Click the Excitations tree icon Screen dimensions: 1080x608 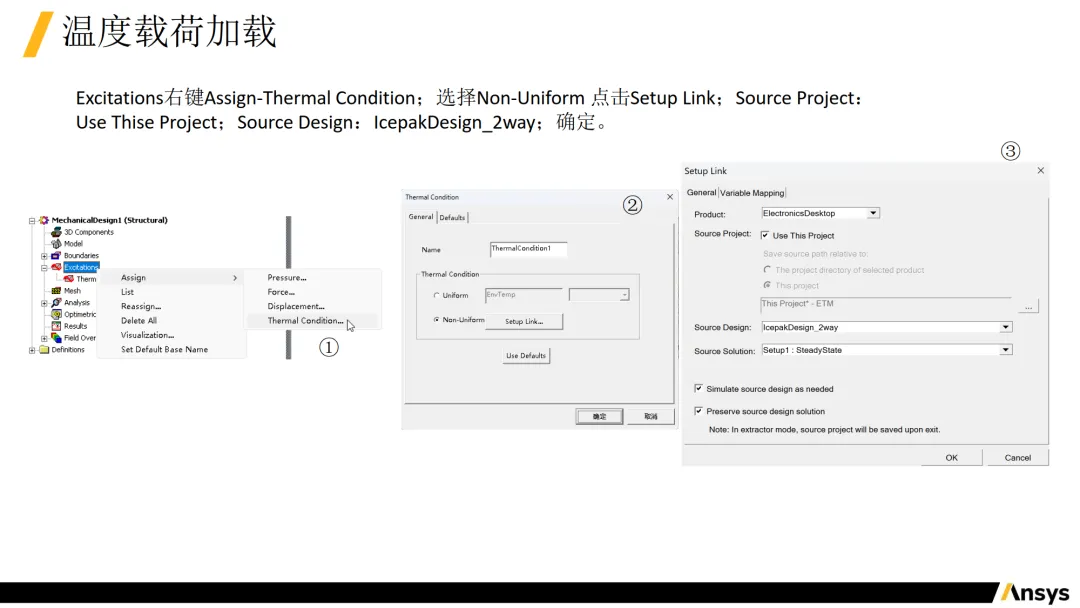point(56,267)
